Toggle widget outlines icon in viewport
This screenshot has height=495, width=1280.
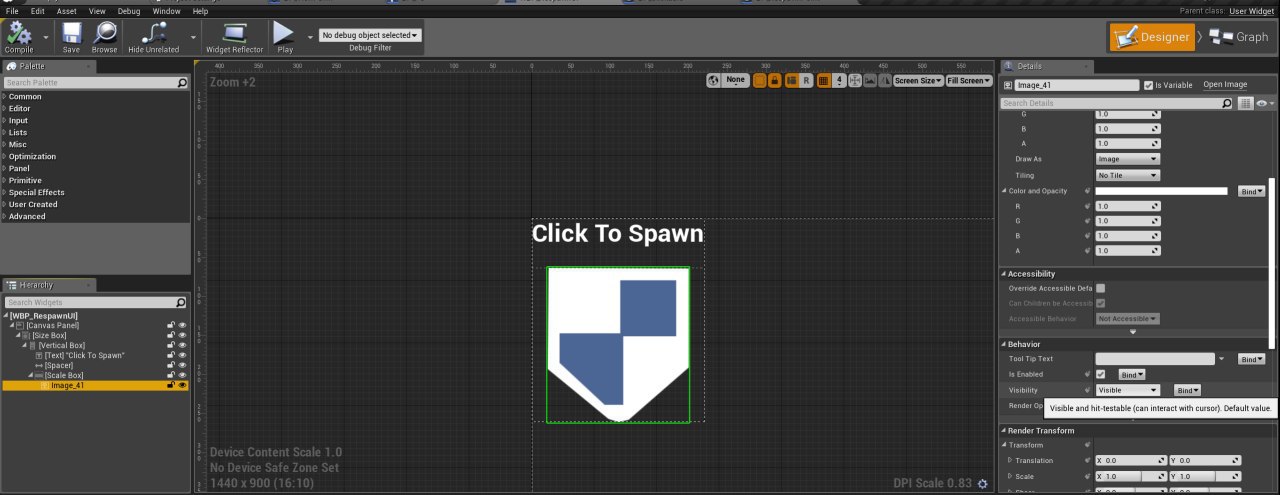coord(759,80)
